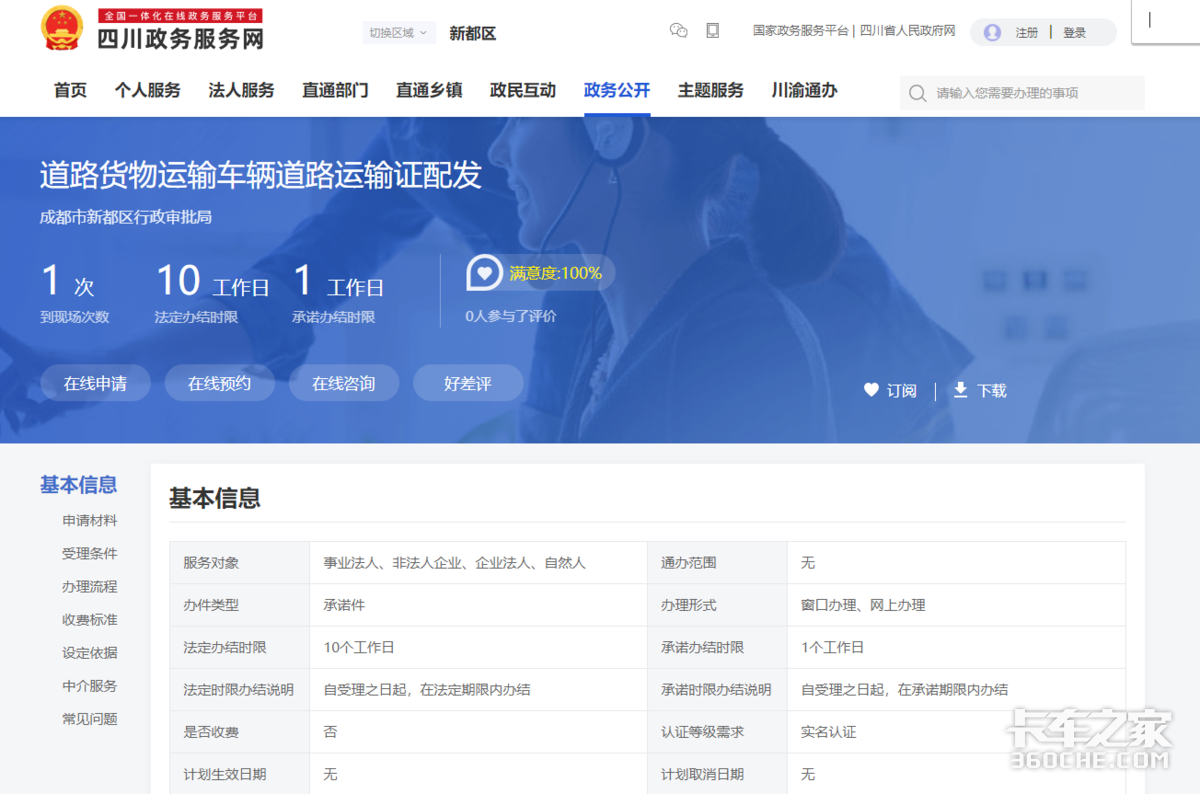Open the 切换区域 region switcher dropdown

[397, 32]
